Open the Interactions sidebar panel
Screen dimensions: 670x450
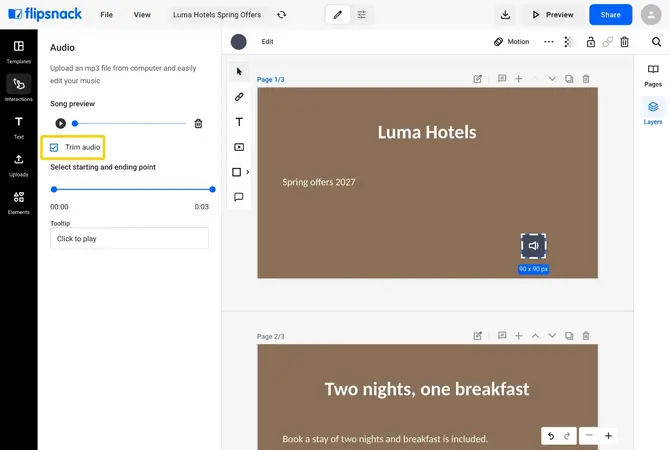18,89
